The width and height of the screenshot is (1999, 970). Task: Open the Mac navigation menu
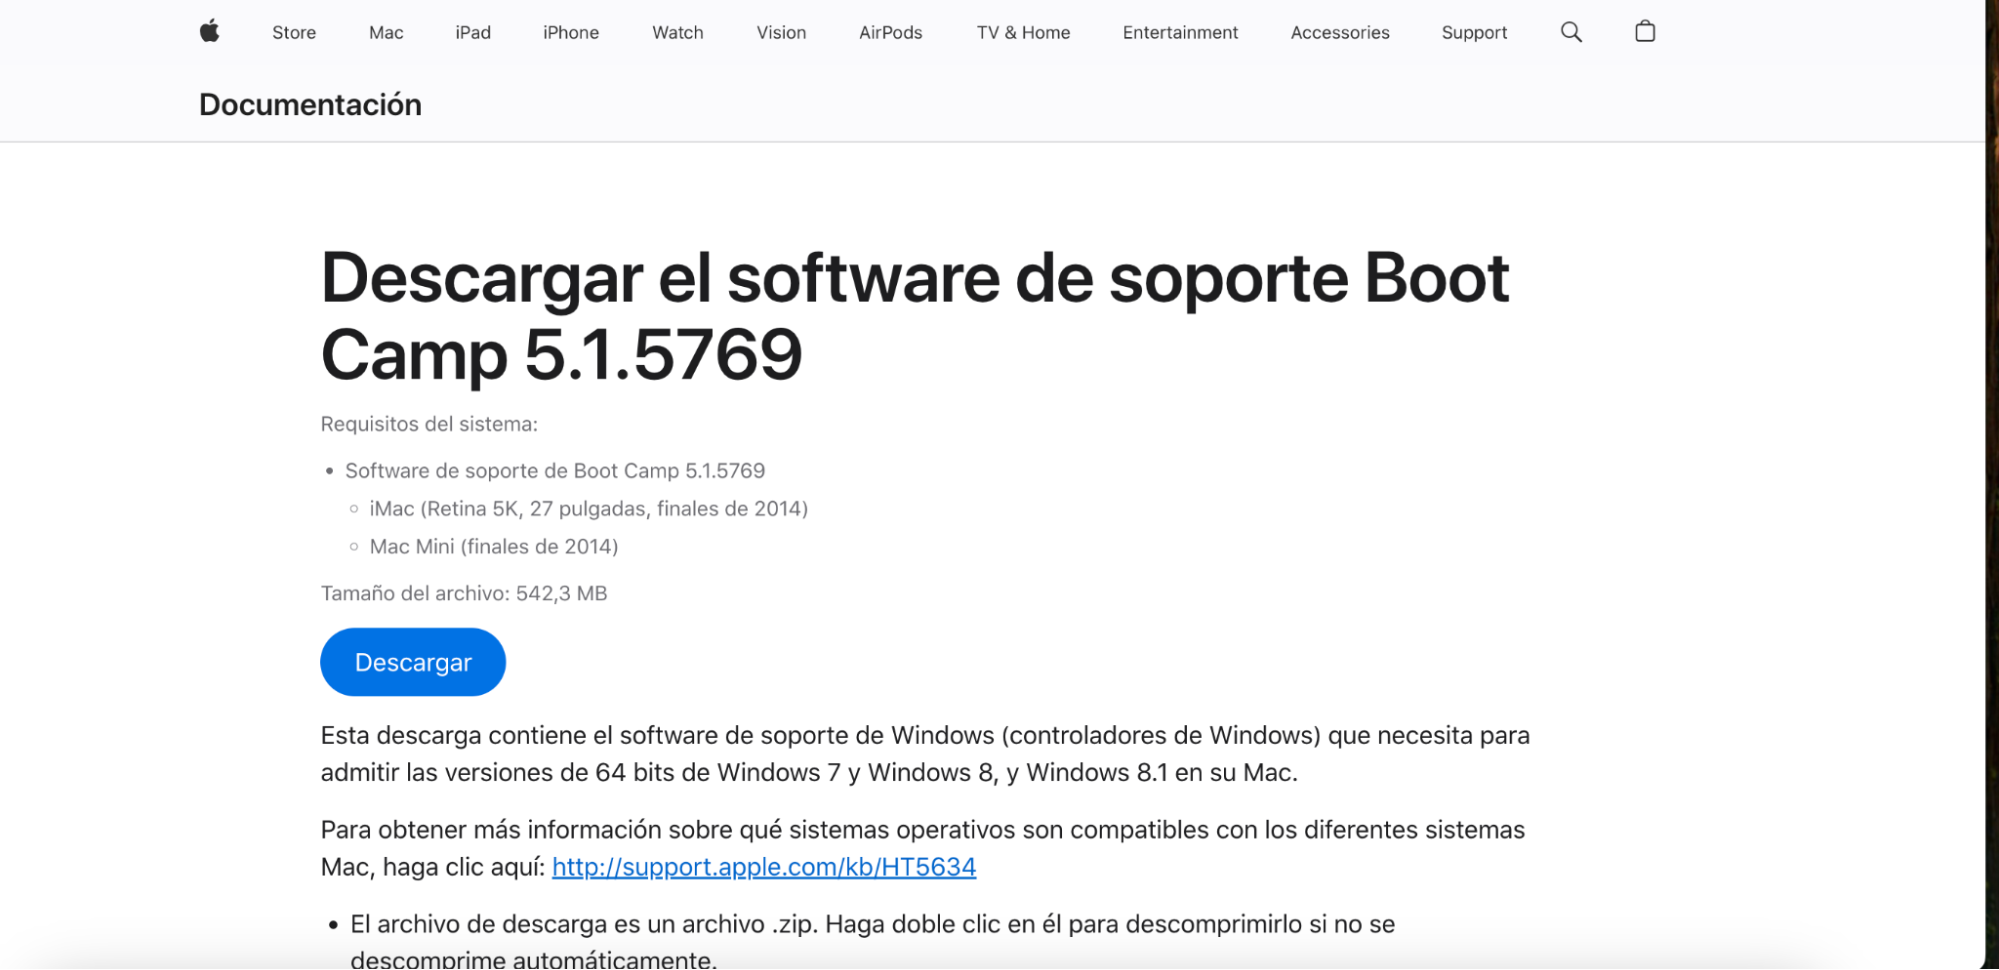click(384, 32)
